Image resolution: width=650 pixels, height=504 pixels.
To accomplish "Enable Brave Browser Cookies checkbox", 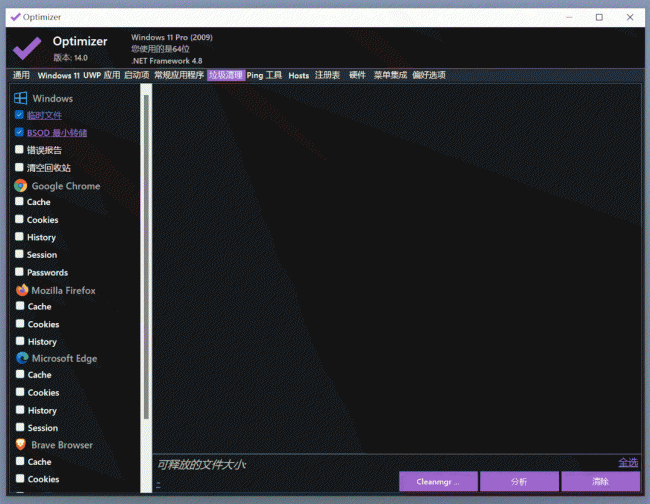I will 20,479.
